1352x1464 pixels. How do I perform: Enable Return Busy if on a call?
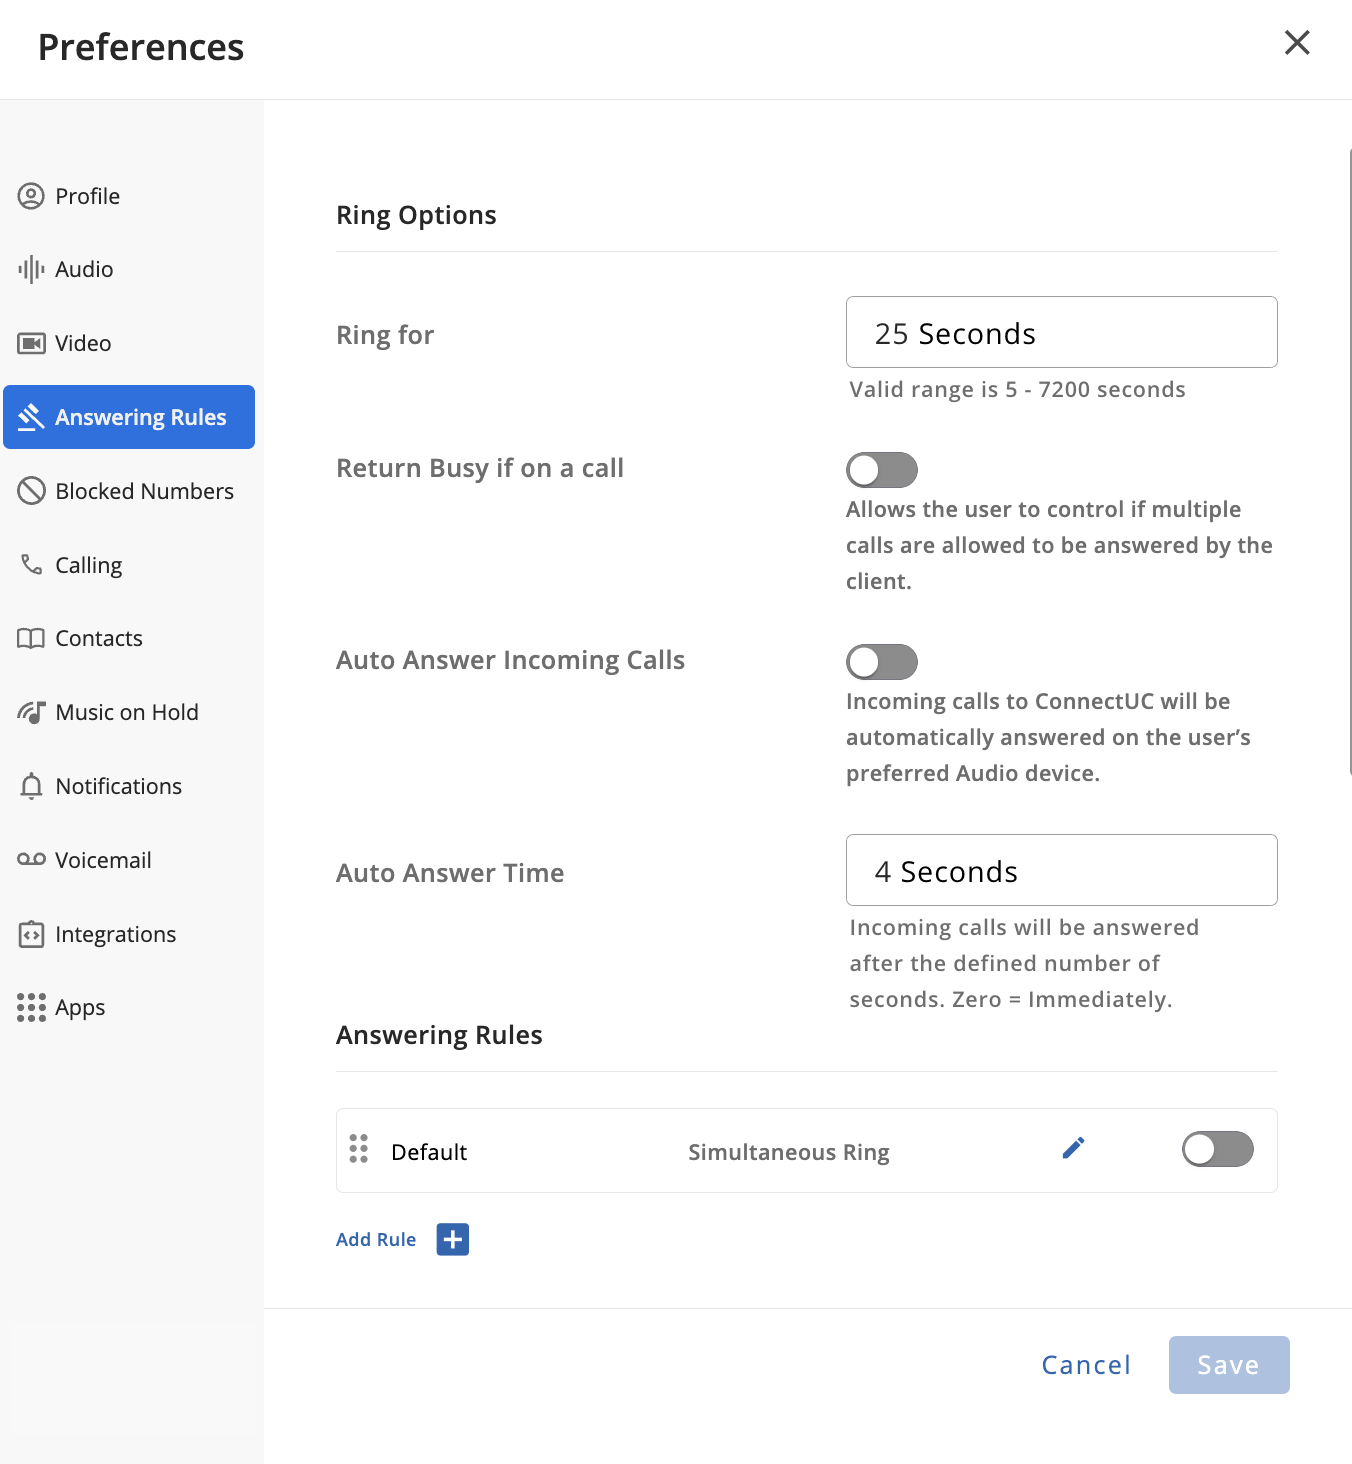pos(881,470)
